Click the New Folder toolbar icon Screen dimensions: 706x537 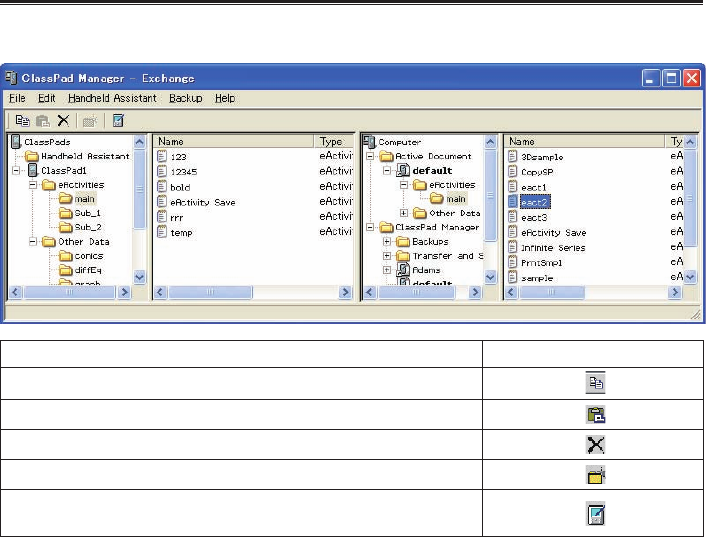[90, 121]
